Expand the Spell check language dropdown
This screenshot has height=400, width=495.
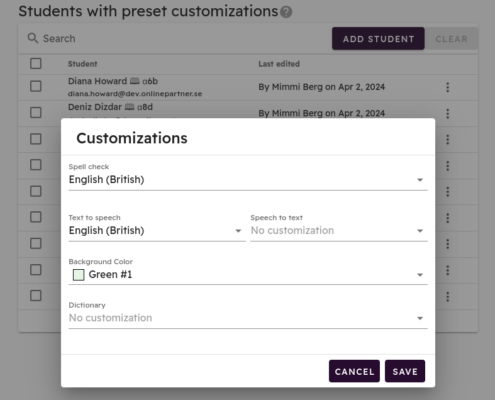coord(248,180)
